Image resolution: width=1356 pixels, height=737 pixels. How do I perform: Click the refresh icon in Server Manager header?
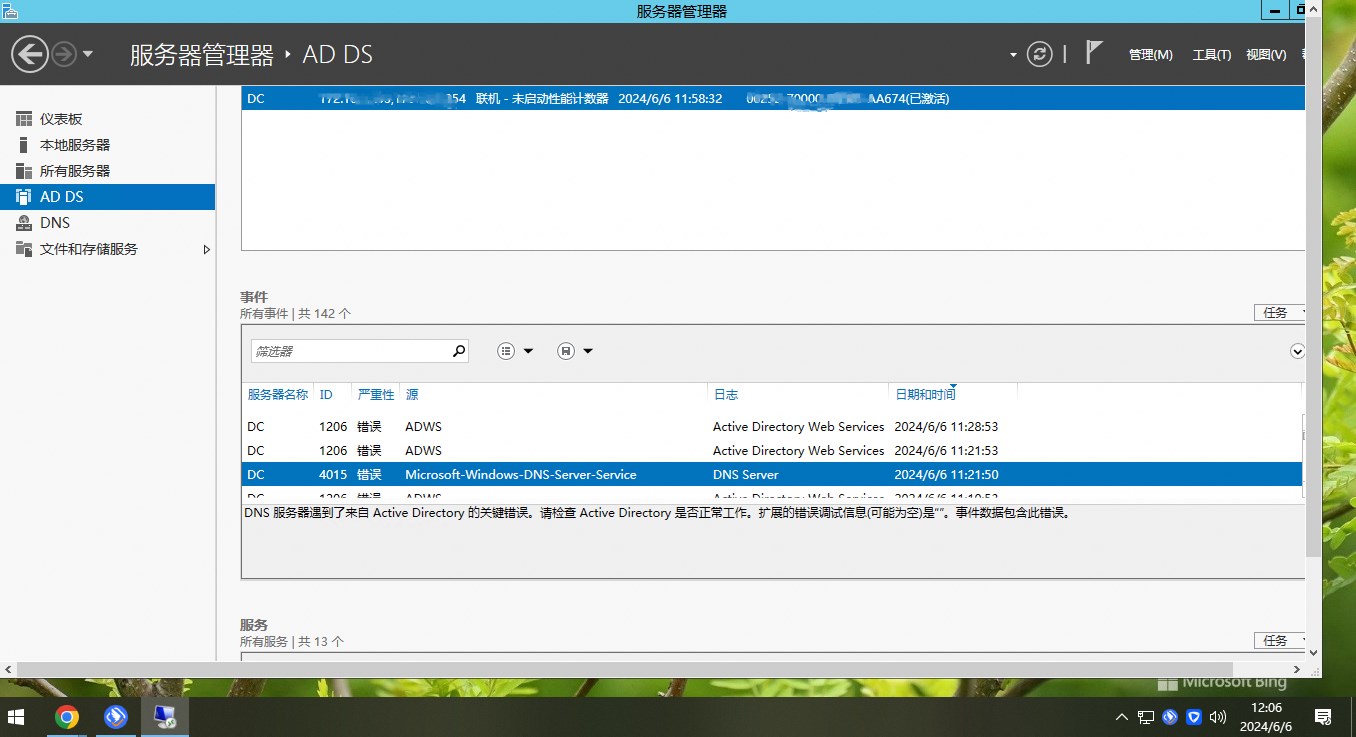[x=1040, y=54]
